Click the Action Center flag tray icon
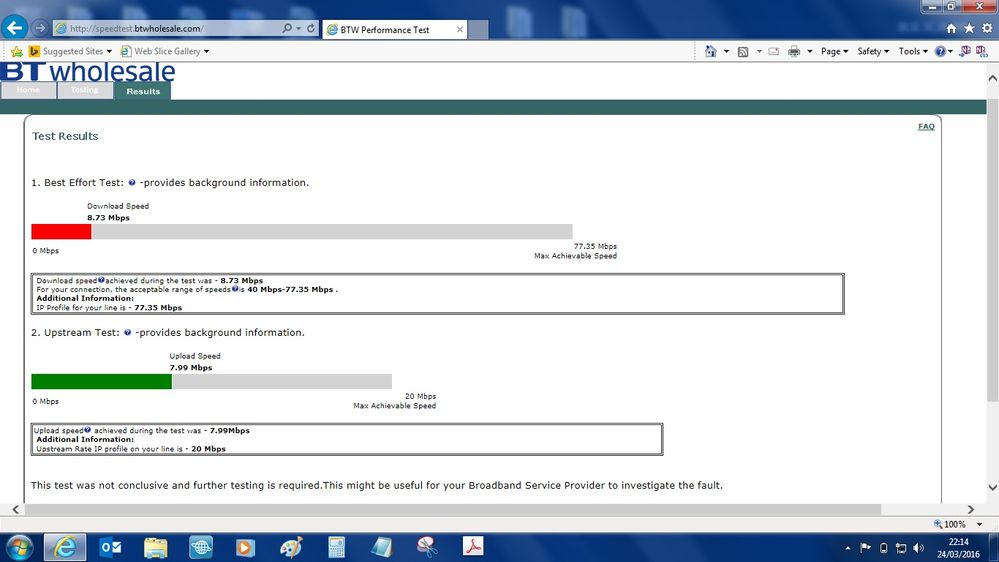This screenshot has width=999, height=562. [865, 548]
